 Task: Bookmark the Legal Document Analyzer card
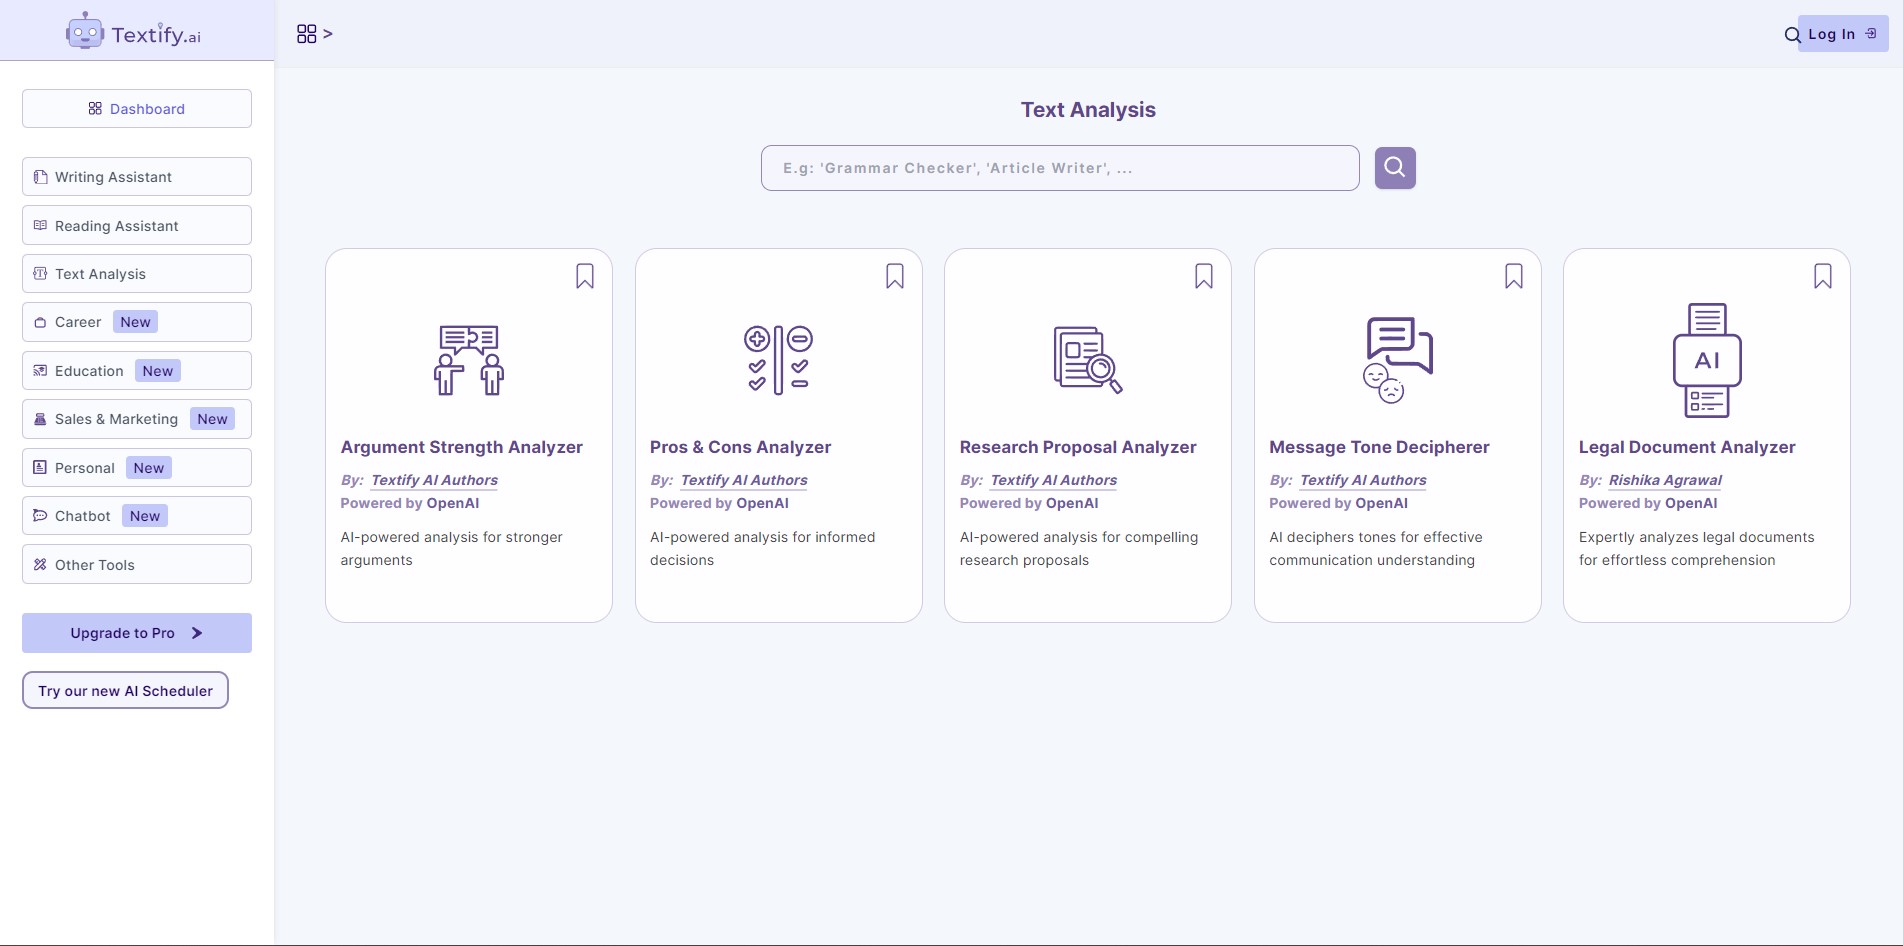click(x=1823, y=276)
